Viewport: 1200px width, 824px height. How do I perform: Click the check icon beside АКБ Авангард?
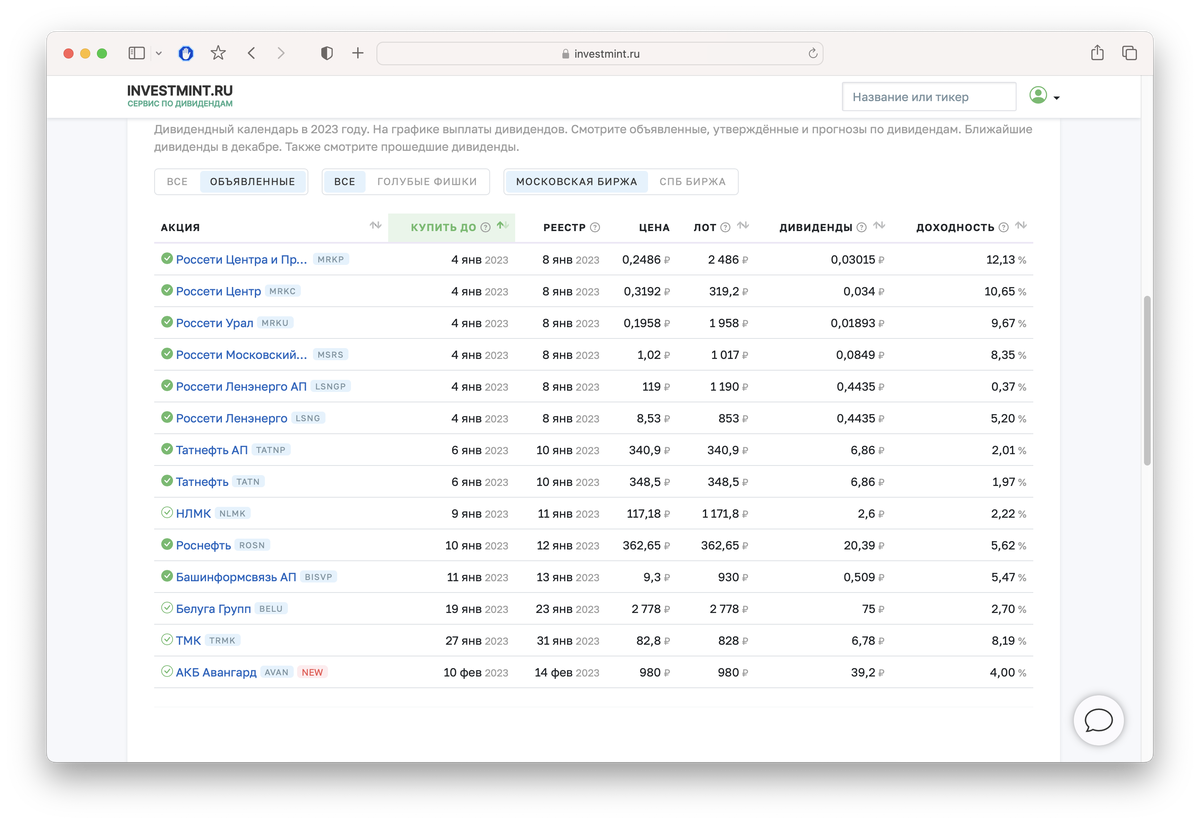tap(167, 672)
